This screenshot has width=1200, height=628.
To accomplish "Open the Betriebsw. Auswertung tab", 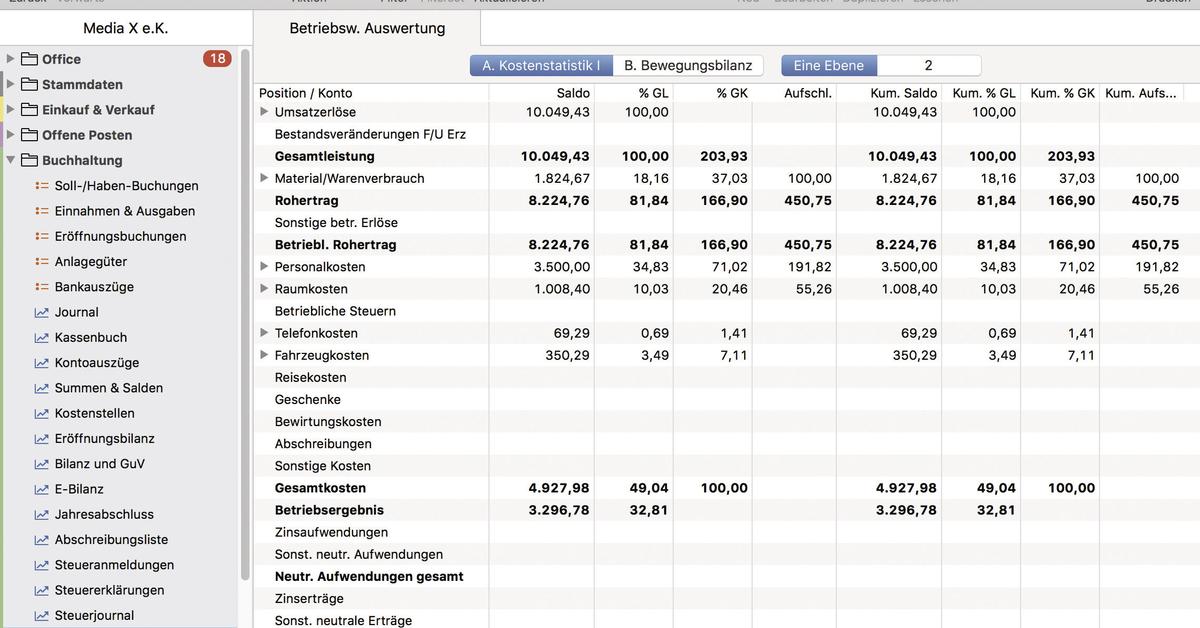I will coord(367,28).
